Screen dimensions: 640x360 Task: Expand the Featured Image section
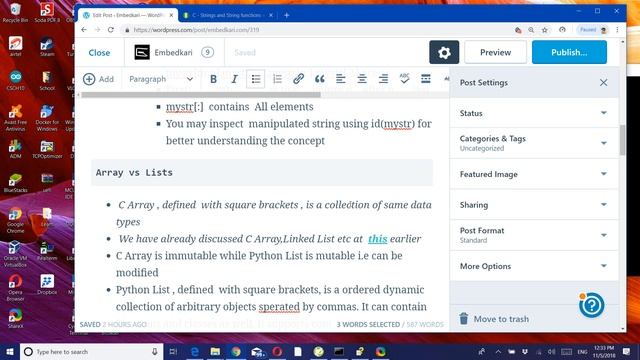tap(534, 174)
